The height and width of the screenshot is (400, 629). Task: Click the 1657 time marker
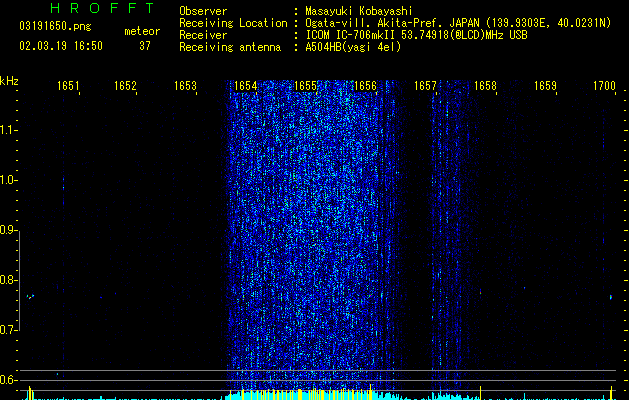point(425,86)
